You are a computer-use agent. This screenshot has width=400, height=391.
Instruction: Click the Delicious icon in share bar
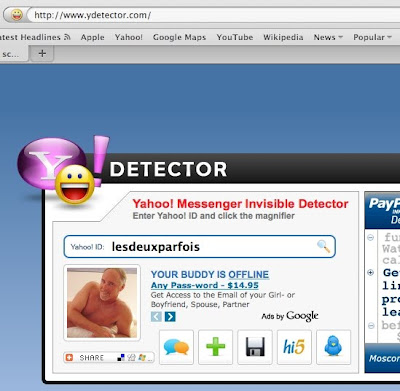(x=121, y=358)
